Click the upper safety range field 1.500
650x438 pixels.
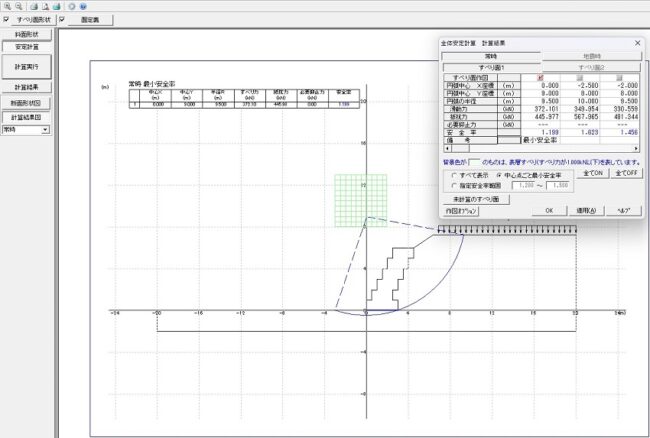(558, 185)
